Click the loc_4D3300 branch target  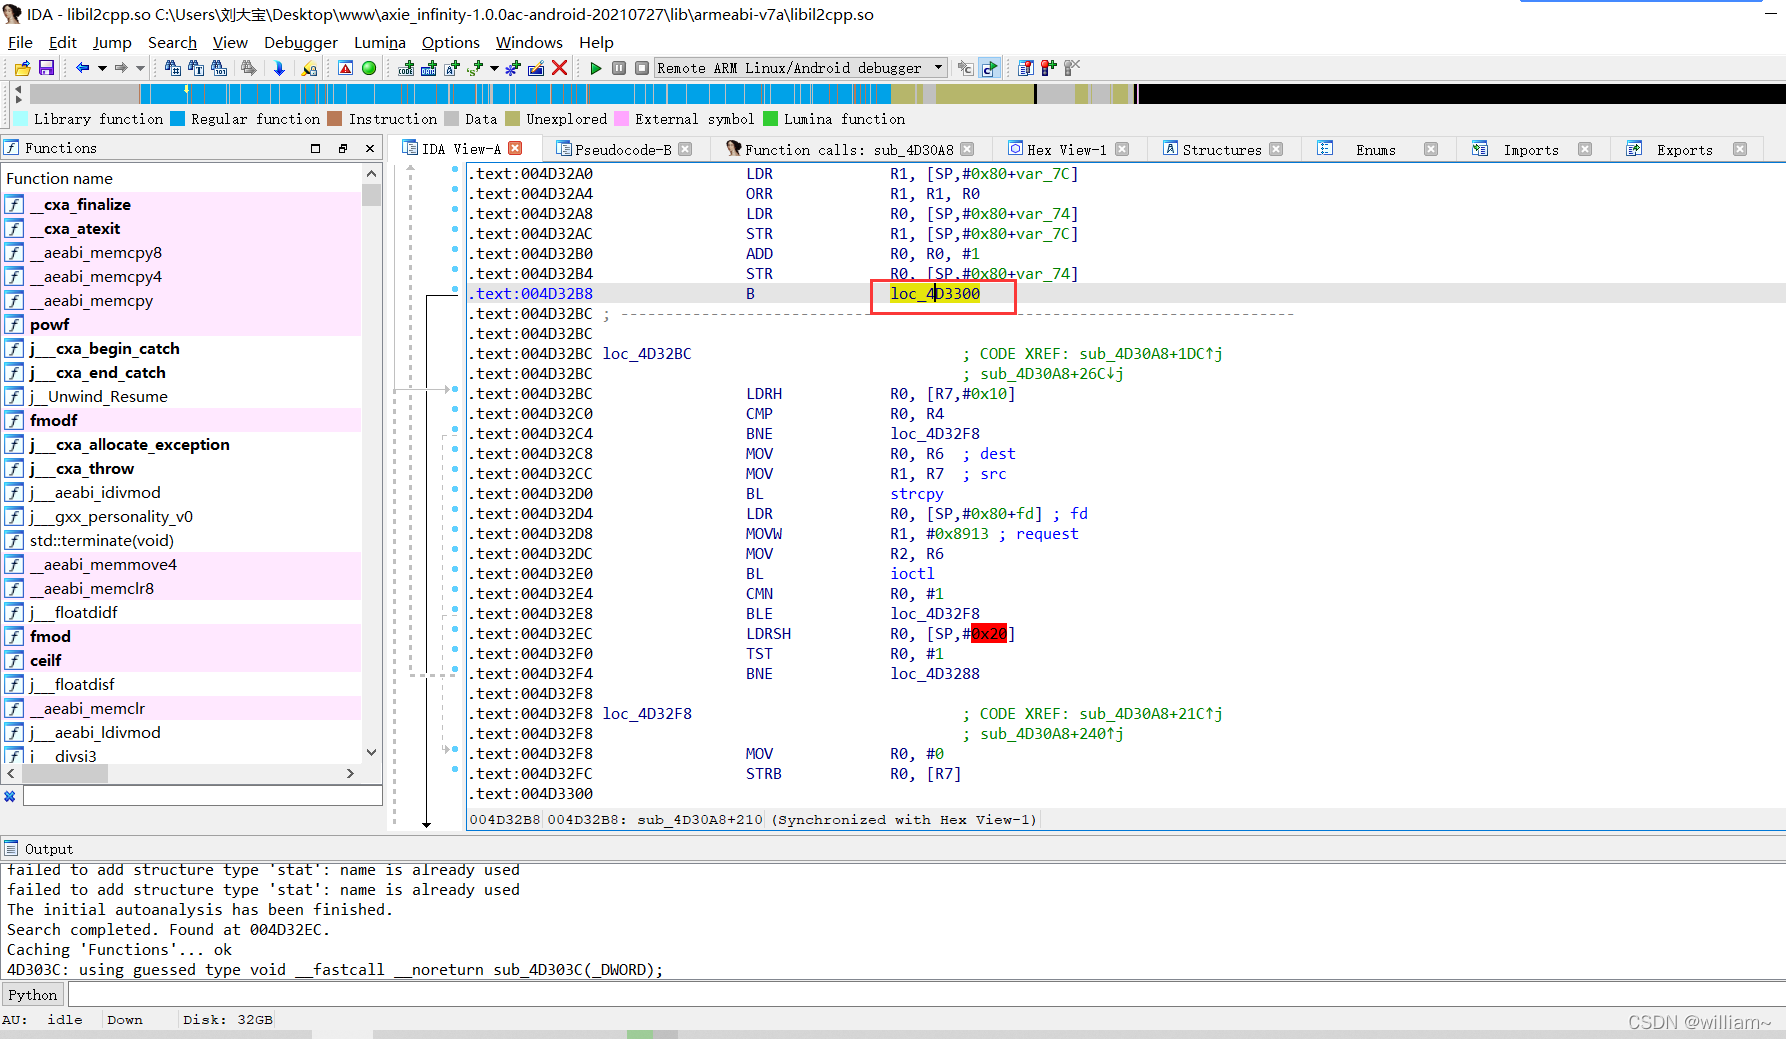point(935,294)
